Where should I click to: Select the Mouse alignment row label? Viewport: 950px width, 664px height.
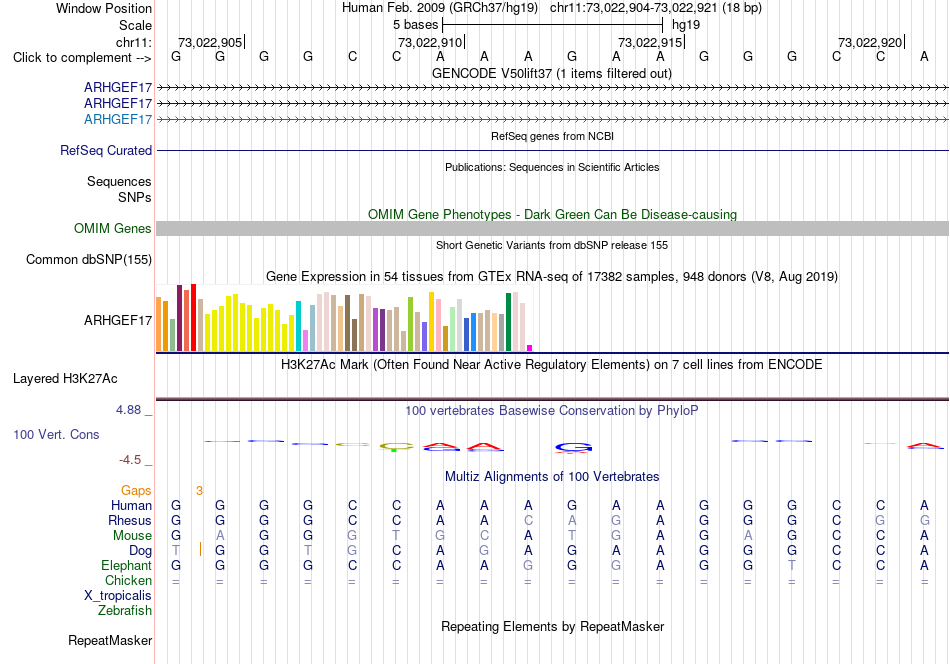(132, 536)
